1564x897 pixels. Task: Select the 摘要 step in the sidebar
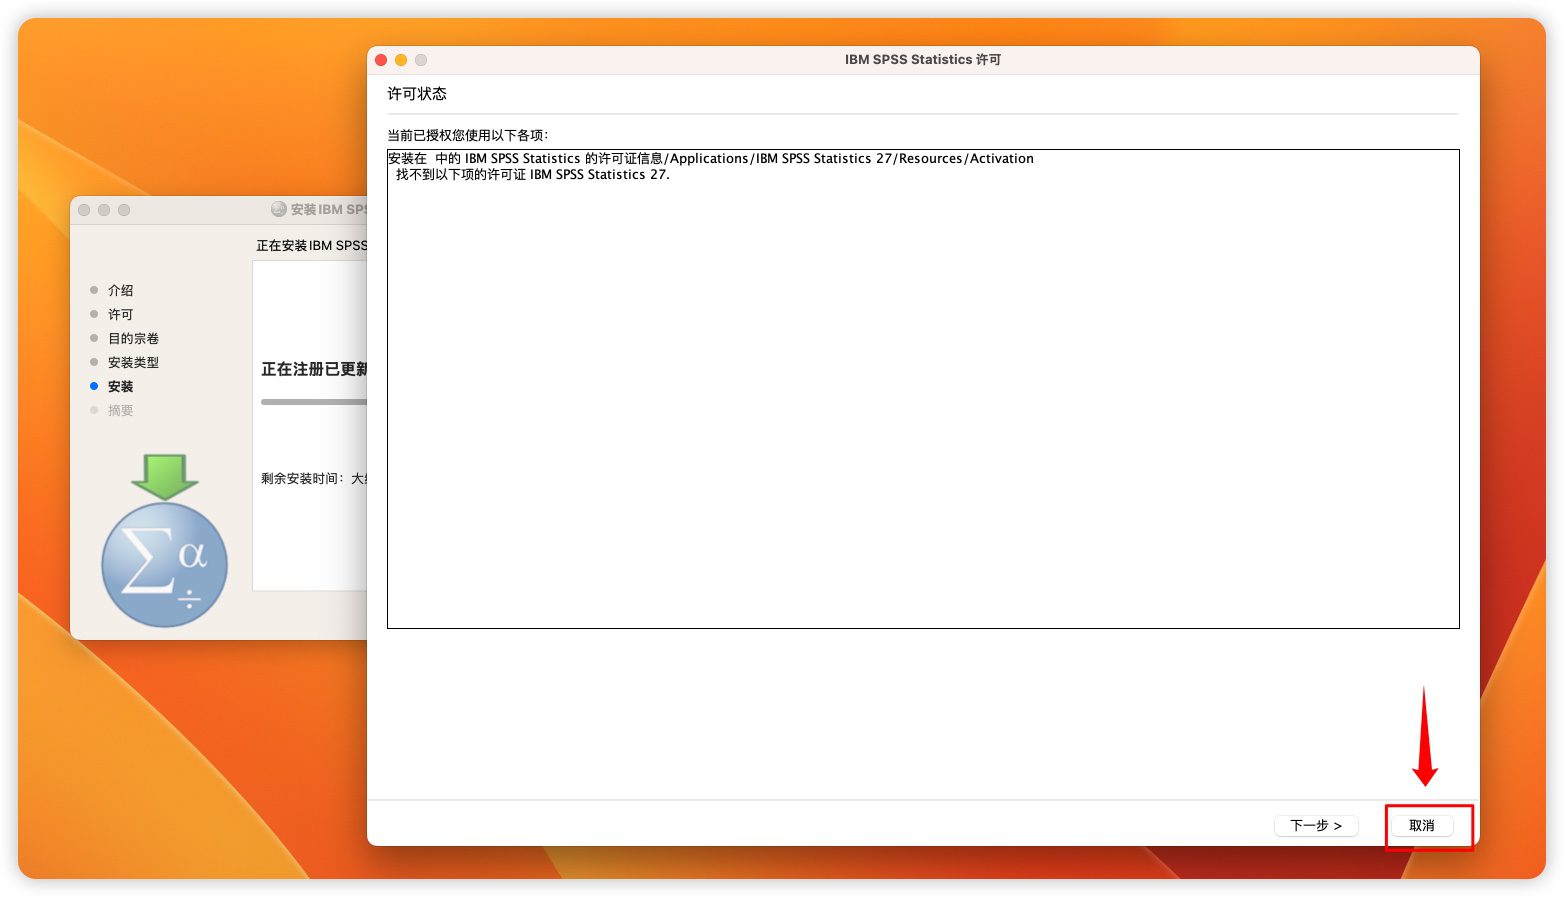coord(120,410)
